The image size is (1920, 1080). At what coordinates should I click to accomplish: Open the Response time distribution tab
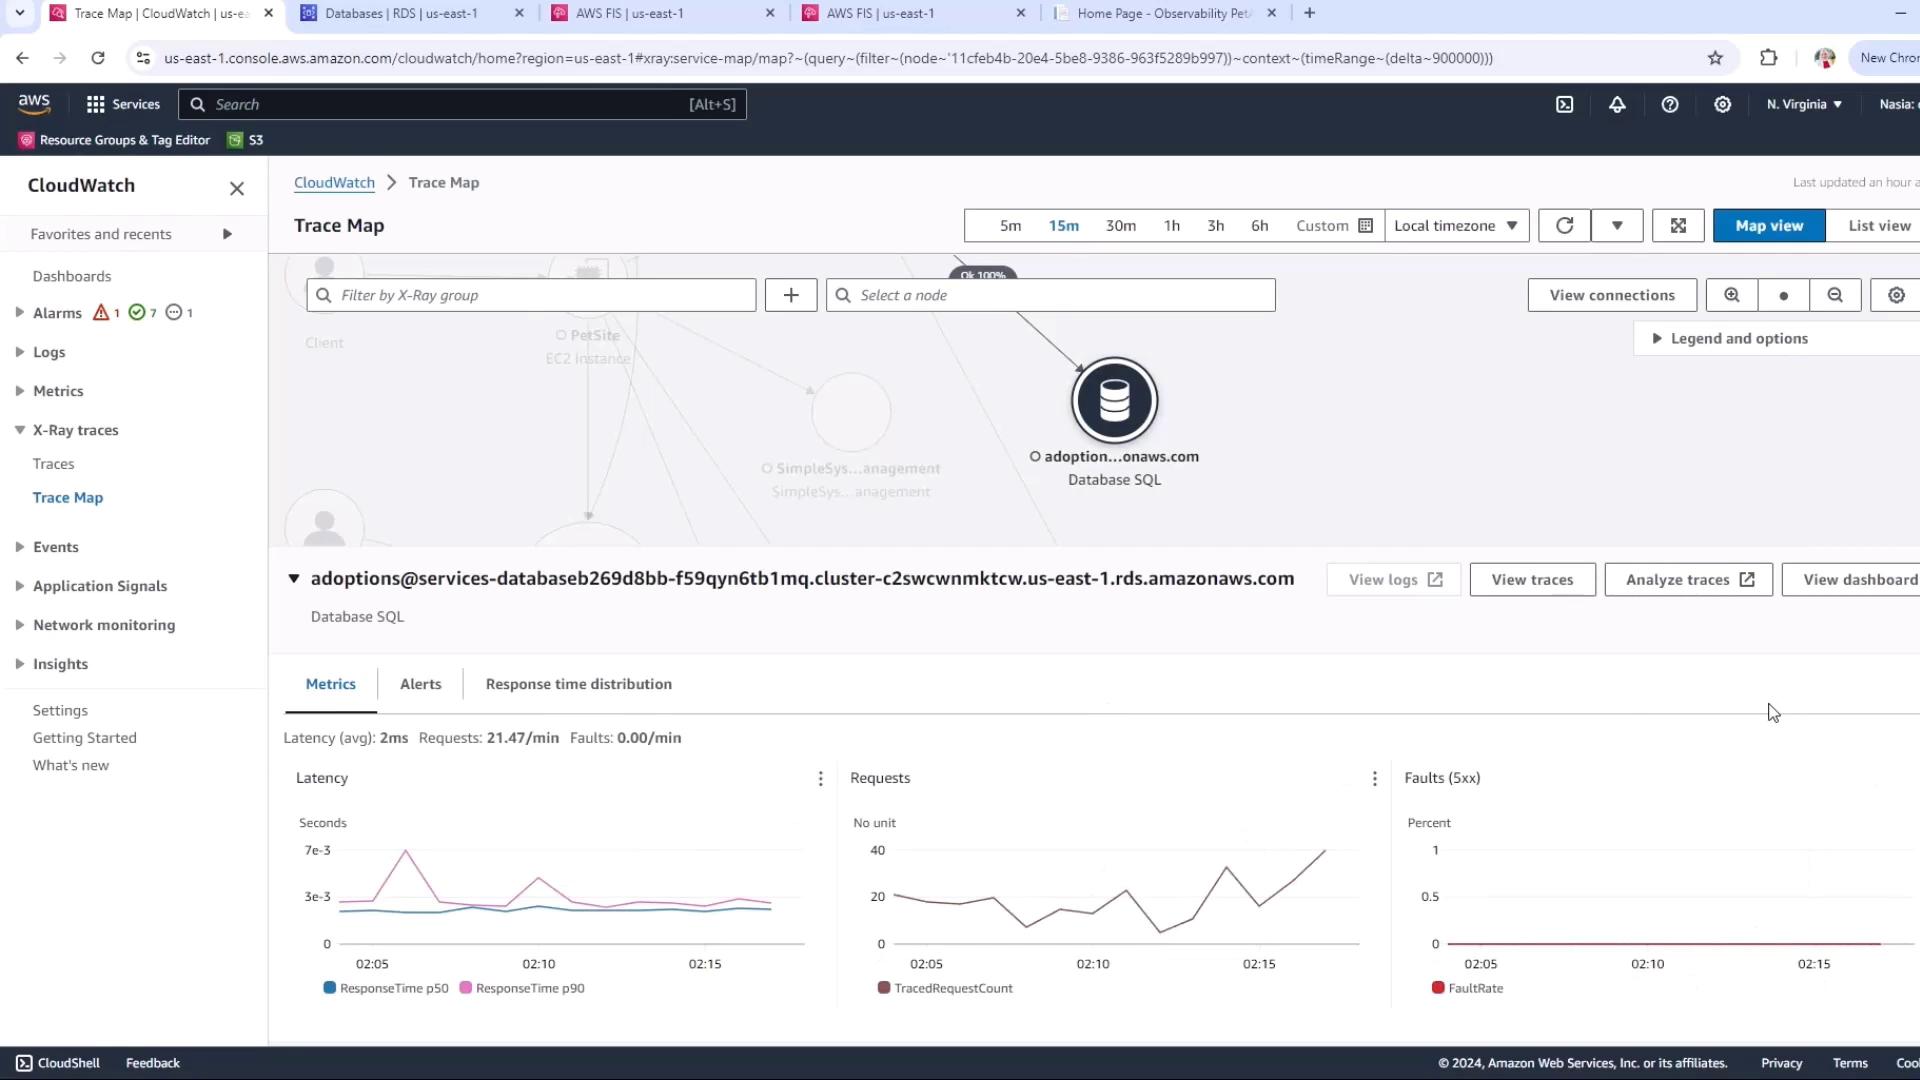pos(578,685)
